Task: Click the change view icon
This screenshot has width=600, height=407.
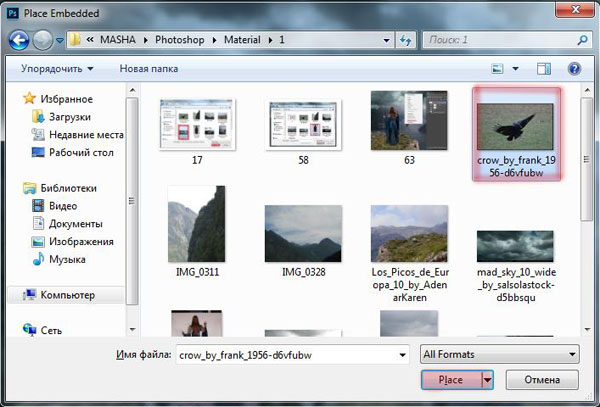Action: [x=497, y=69]
